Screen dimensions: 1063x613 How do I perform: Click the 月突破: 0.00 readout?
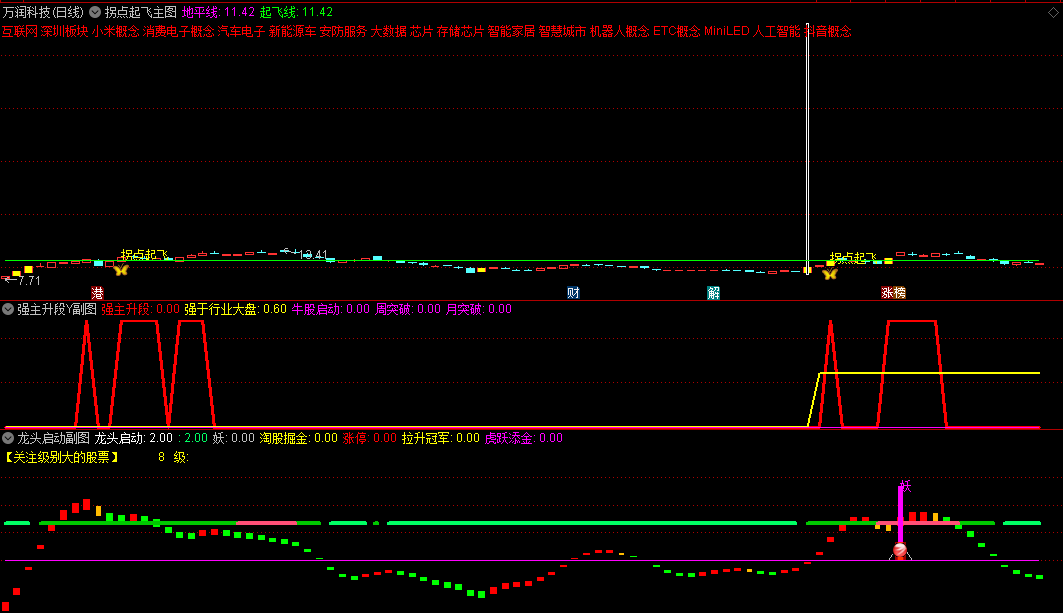pyautogui.click(x=479, y=309)
